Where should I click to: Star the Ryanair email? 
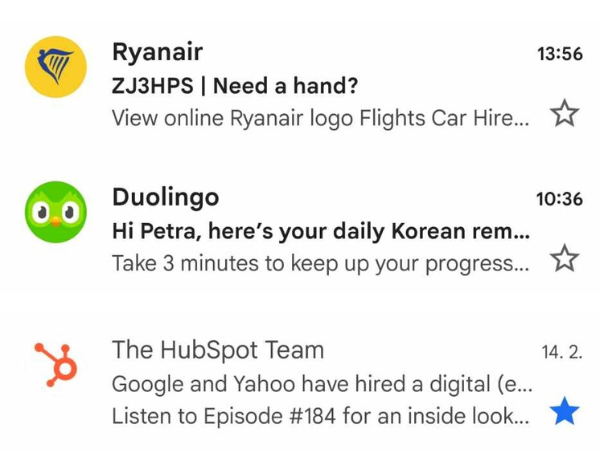pos(565,115)
